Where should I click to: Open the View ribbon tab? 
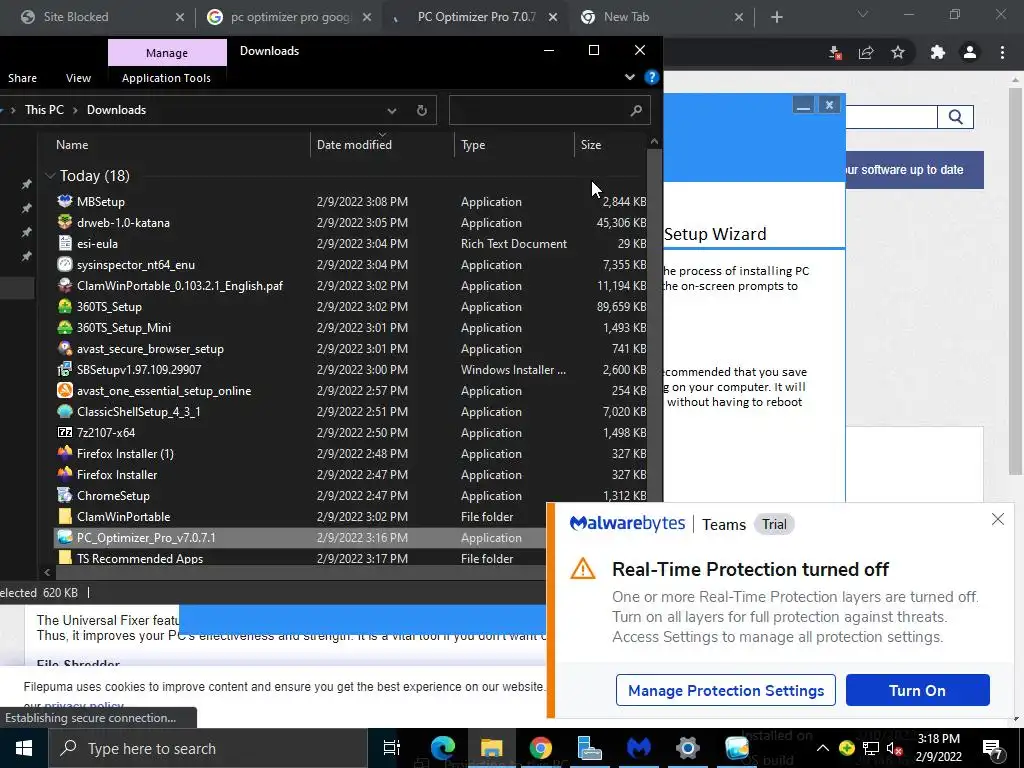coord(78,78)
